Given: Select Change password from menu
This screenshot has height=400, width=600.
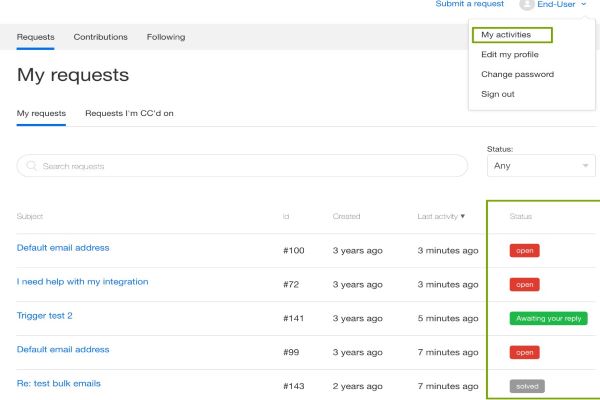Looking at the screenshot, I should click(x=517, y=74).
